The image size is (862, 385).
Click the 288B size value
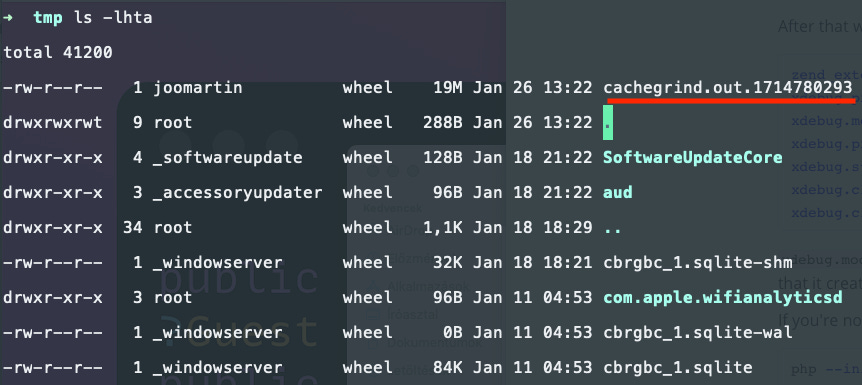click(x=443, y=123)
